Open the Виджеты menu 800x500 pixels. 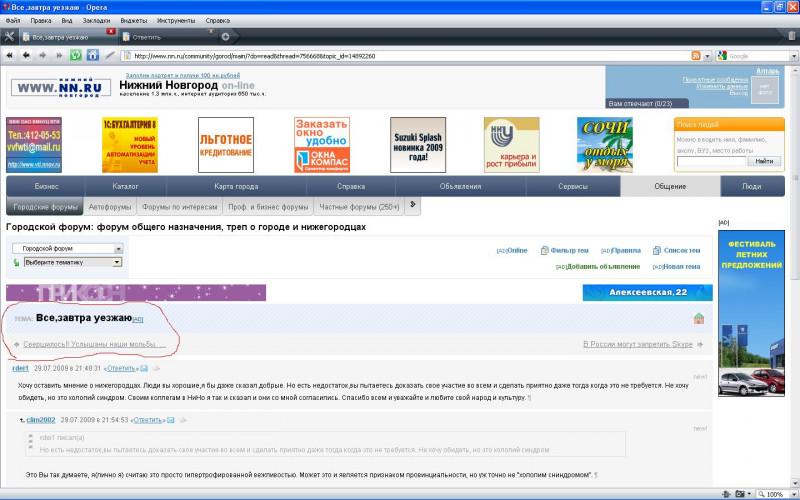[x=134, y=20]
